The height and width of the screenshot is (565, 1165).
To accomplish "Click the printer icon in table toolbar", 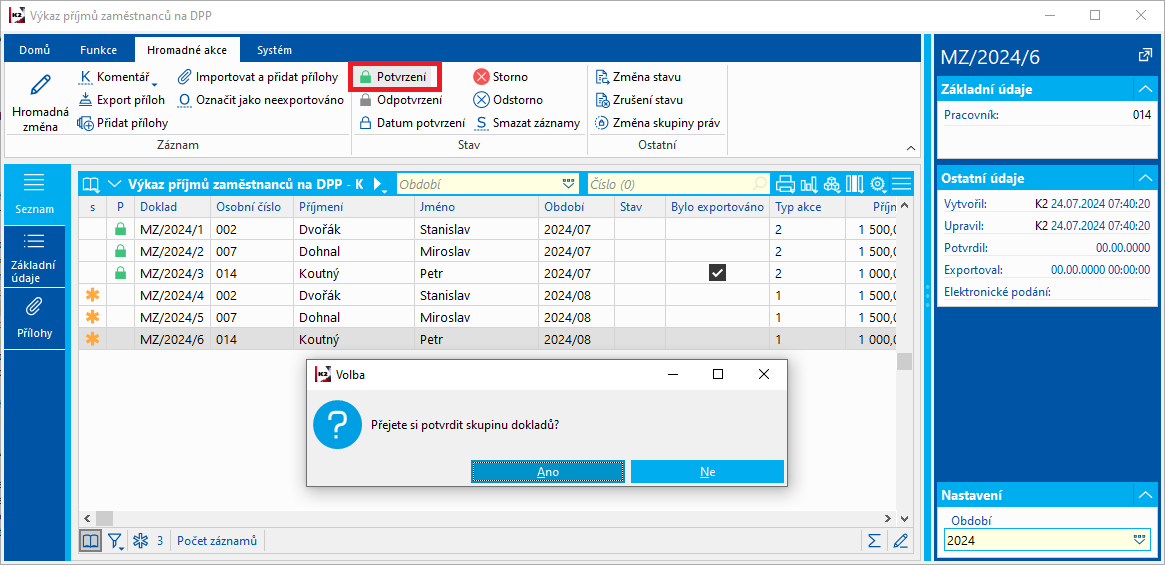I will coord(785,184).
